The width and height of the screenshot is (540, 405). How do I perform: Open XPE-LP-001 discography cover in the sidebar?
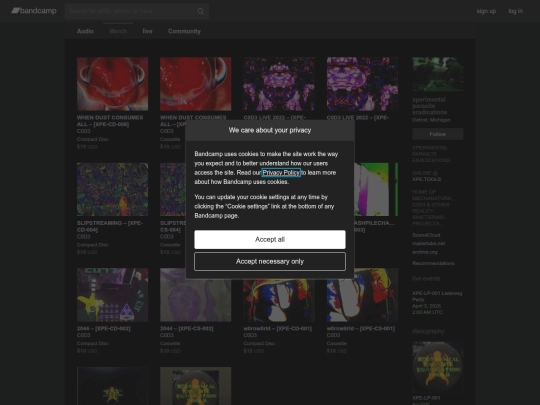437,367
